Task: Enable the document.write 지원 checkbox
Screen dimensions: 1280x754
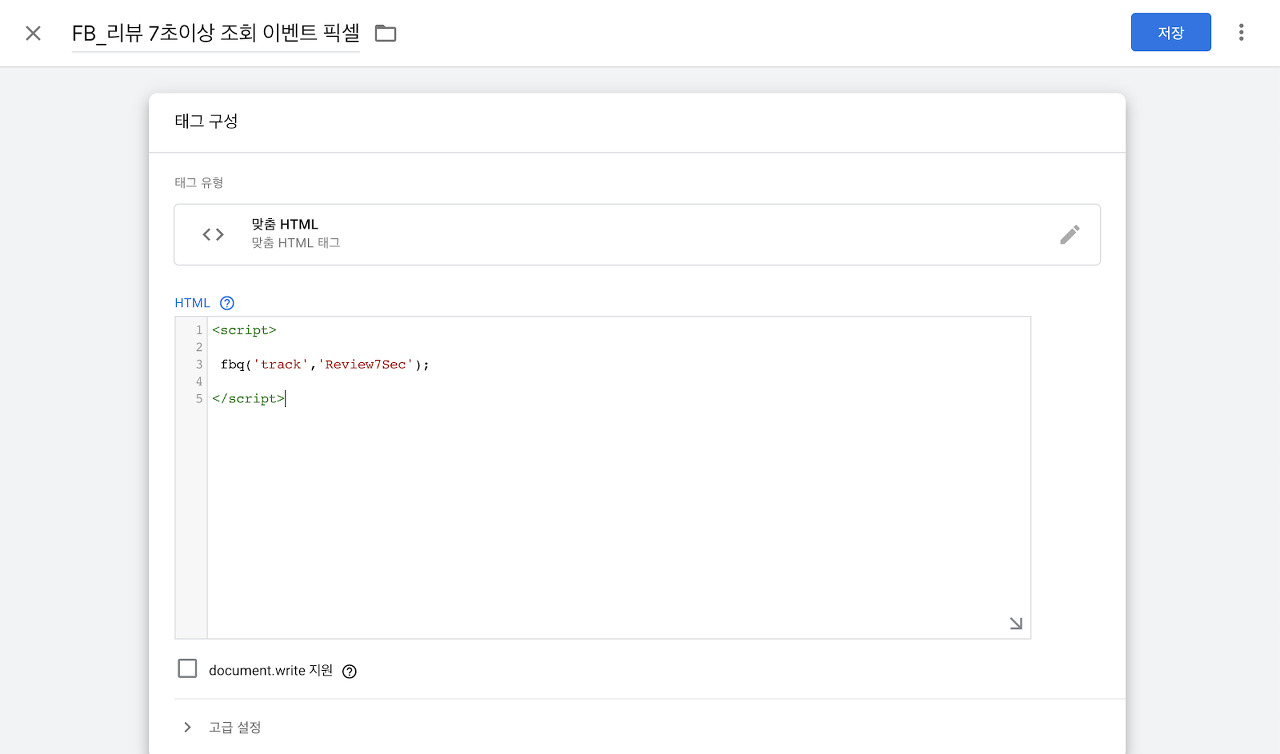Action: point(187,669)
